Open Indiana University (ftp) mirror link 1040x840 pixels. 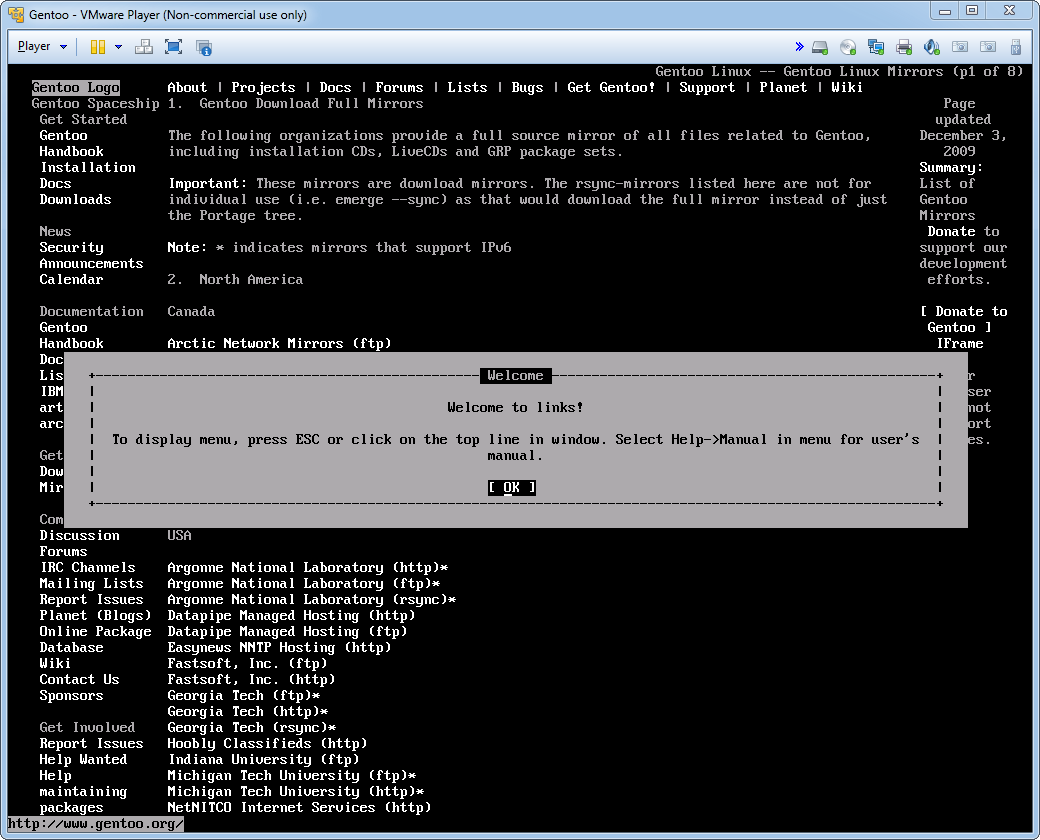point(263,760)
